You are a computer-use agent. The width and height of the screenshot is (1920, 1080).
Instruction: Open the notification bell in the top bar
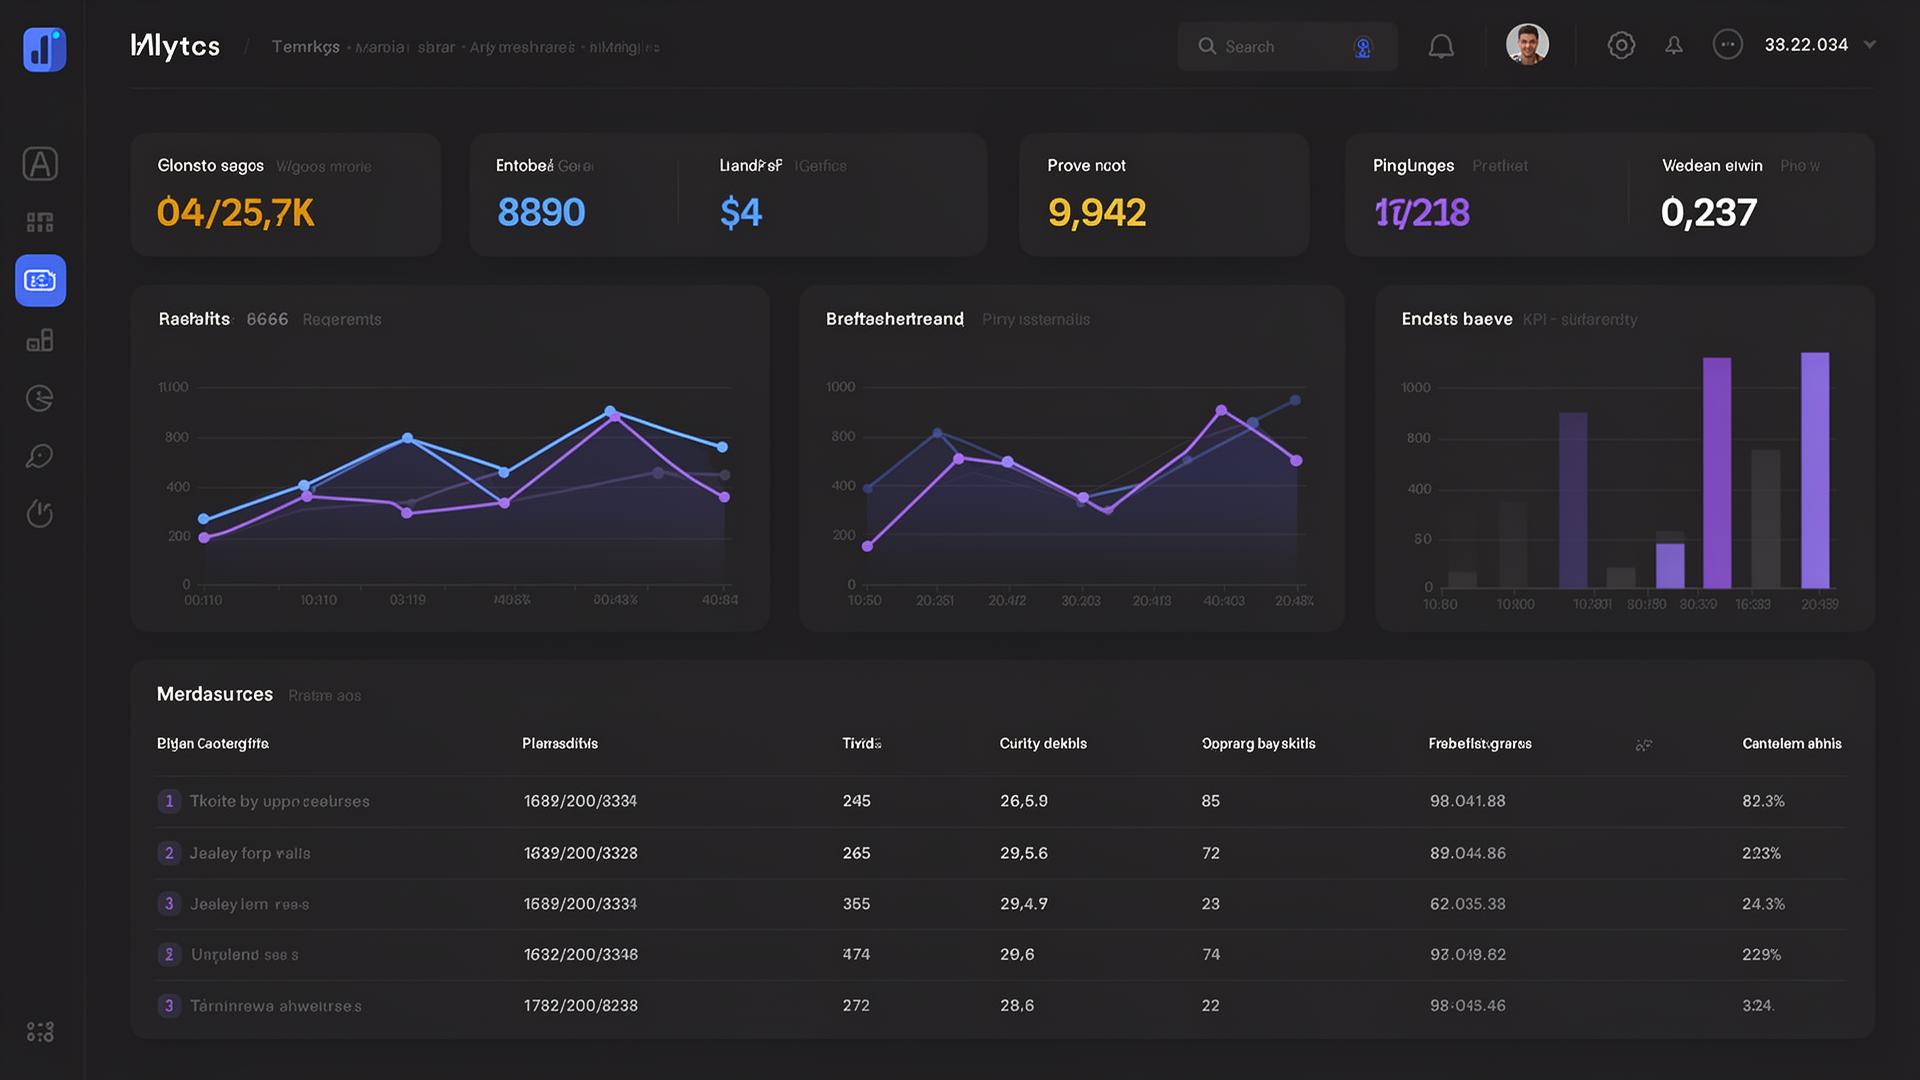click(x=1441, y=46)
